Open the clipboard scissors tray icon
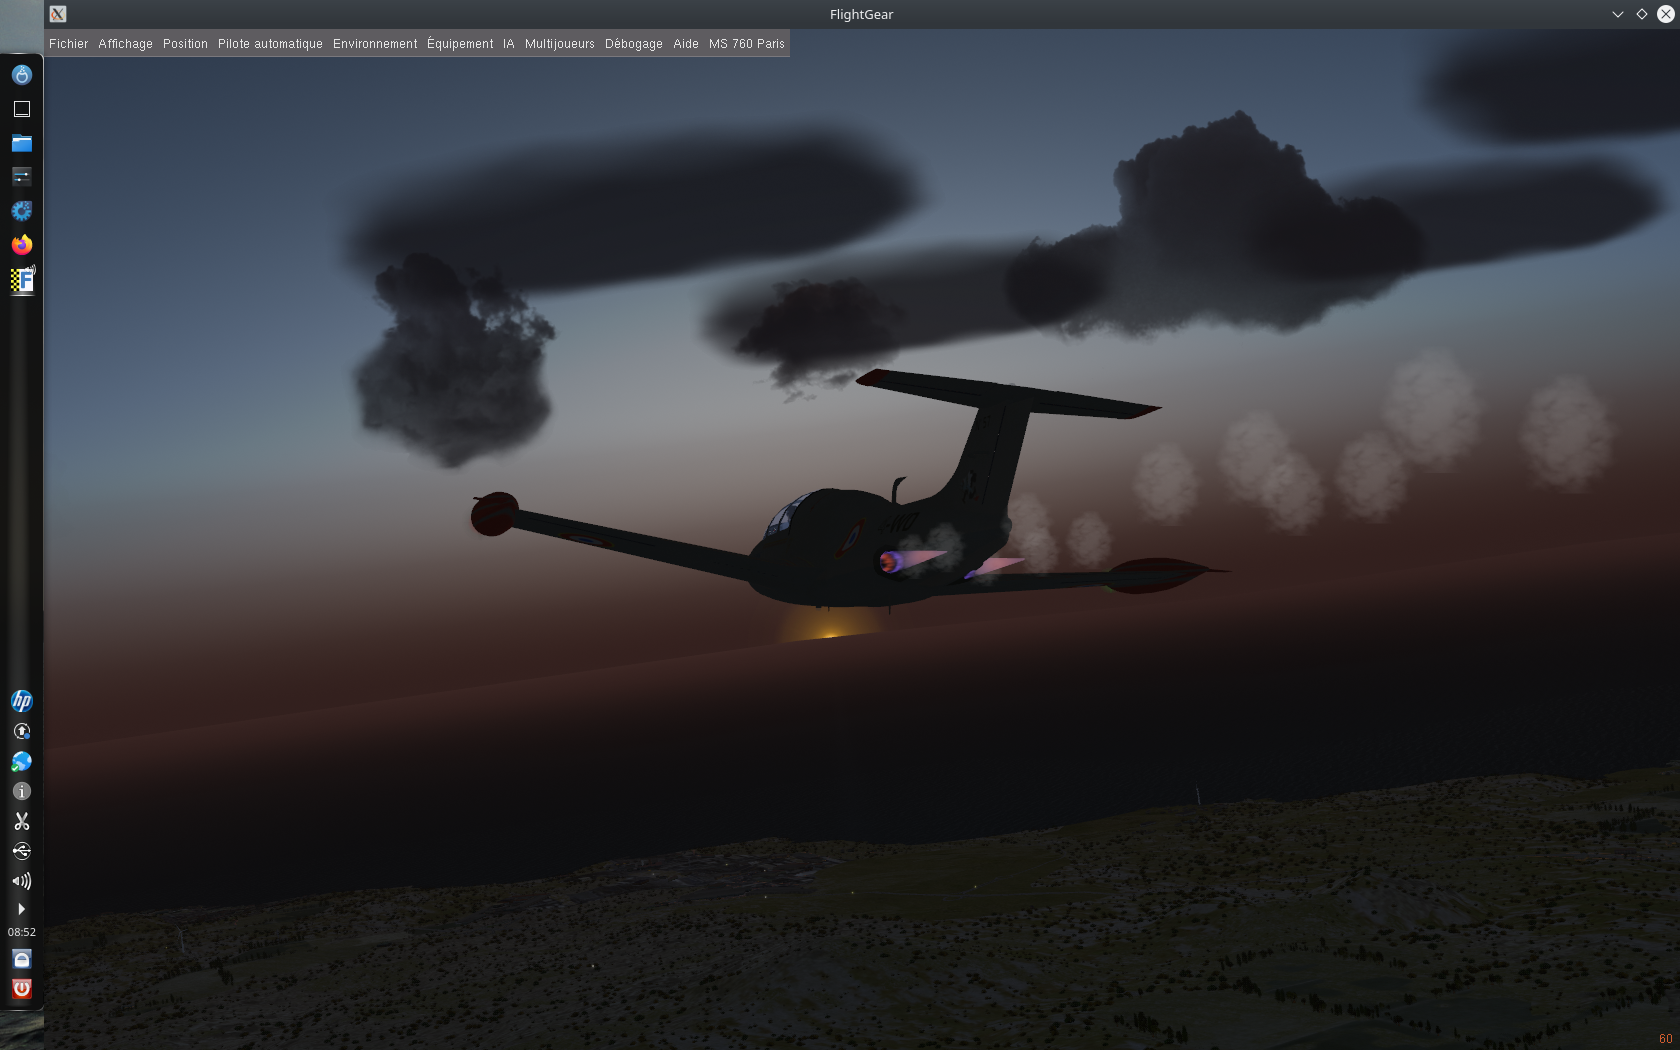 coord(22,821)
